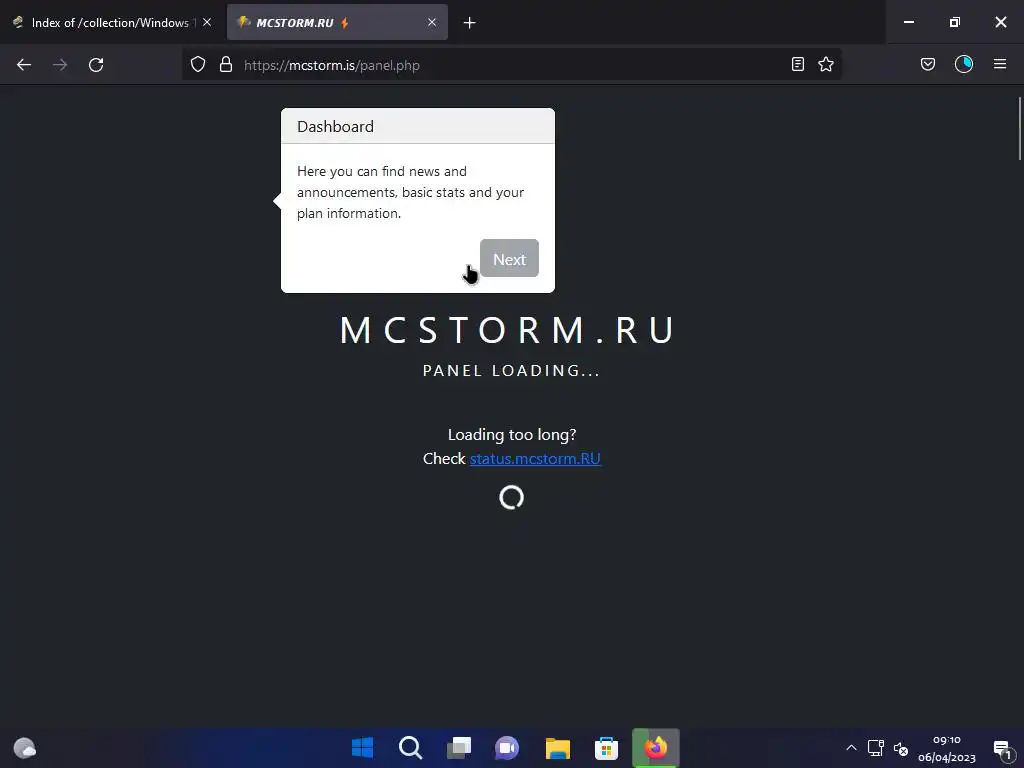
Task: Open the Firefox account profile icon
Action: click(x=964, y=65)
